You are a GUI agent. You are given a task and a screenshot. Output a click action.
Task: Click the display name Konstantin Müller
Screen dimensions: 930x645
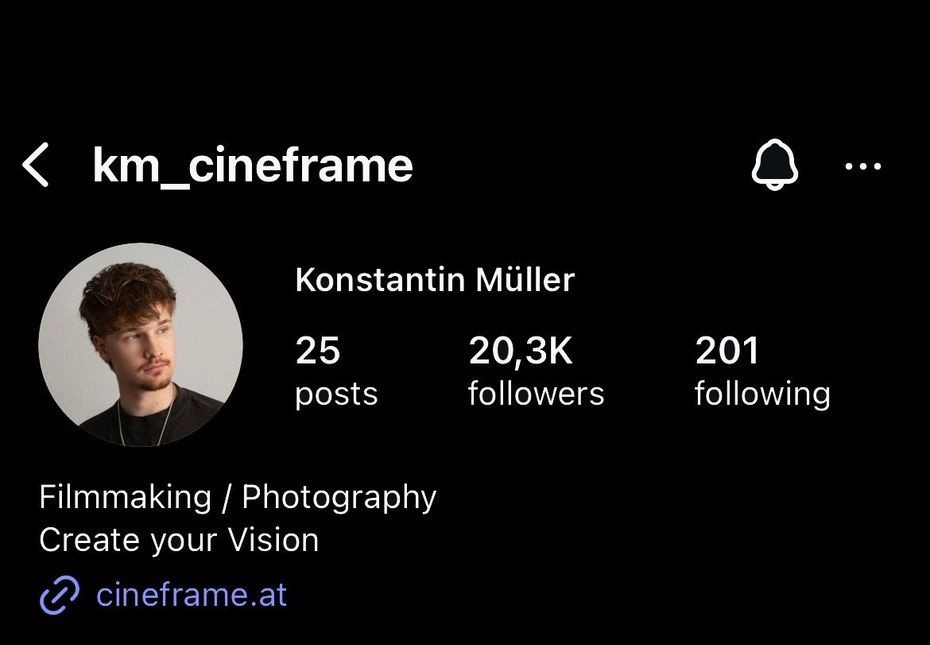(434, 280)
